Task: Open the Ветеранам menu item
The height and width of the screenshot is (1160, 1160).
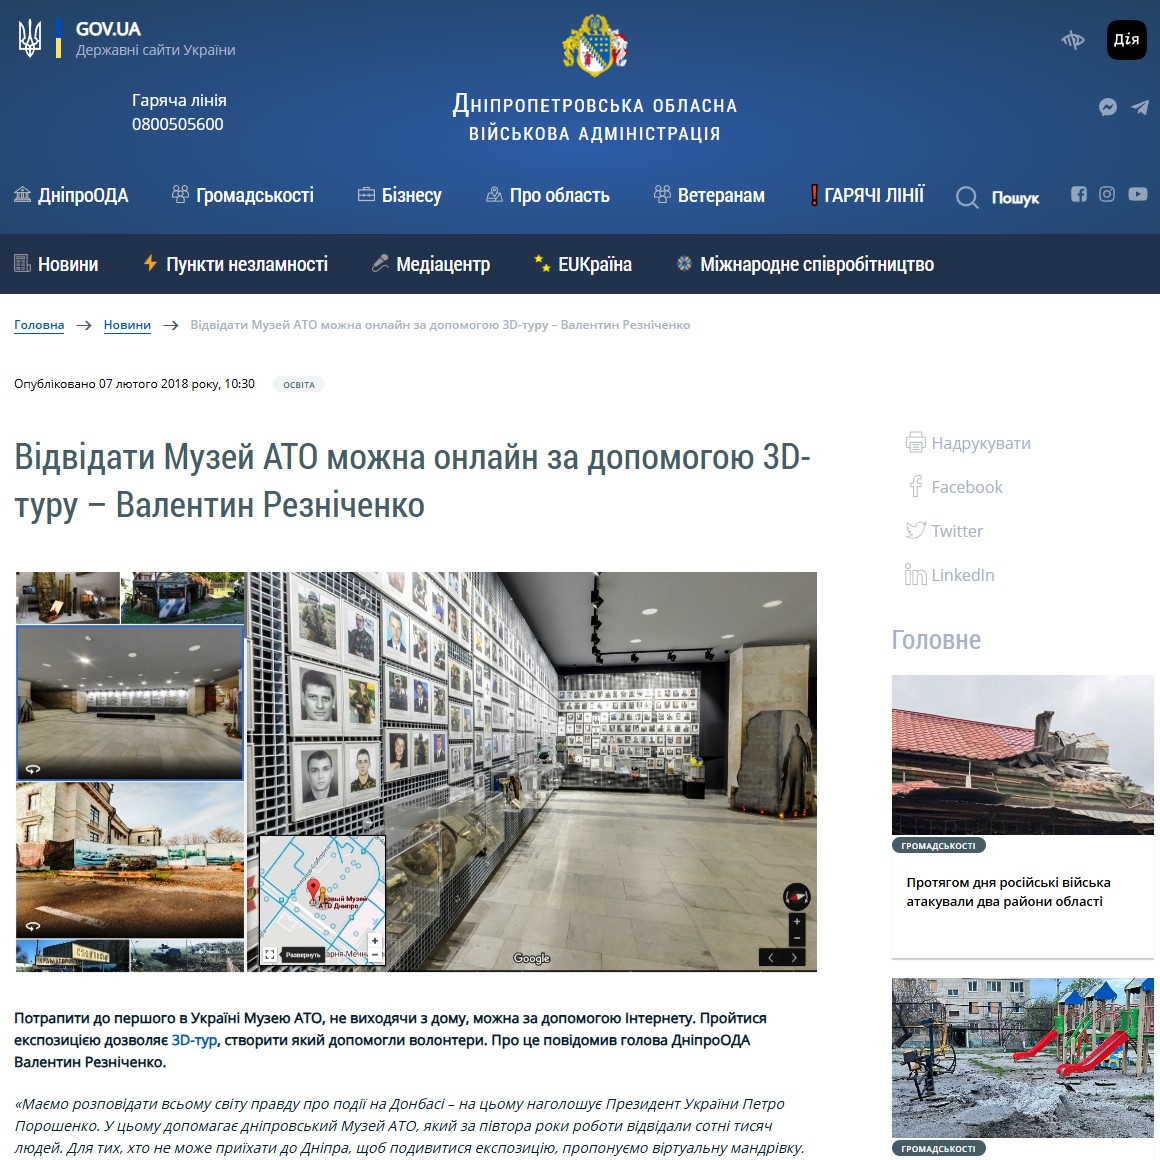Action: pos(709,195)
